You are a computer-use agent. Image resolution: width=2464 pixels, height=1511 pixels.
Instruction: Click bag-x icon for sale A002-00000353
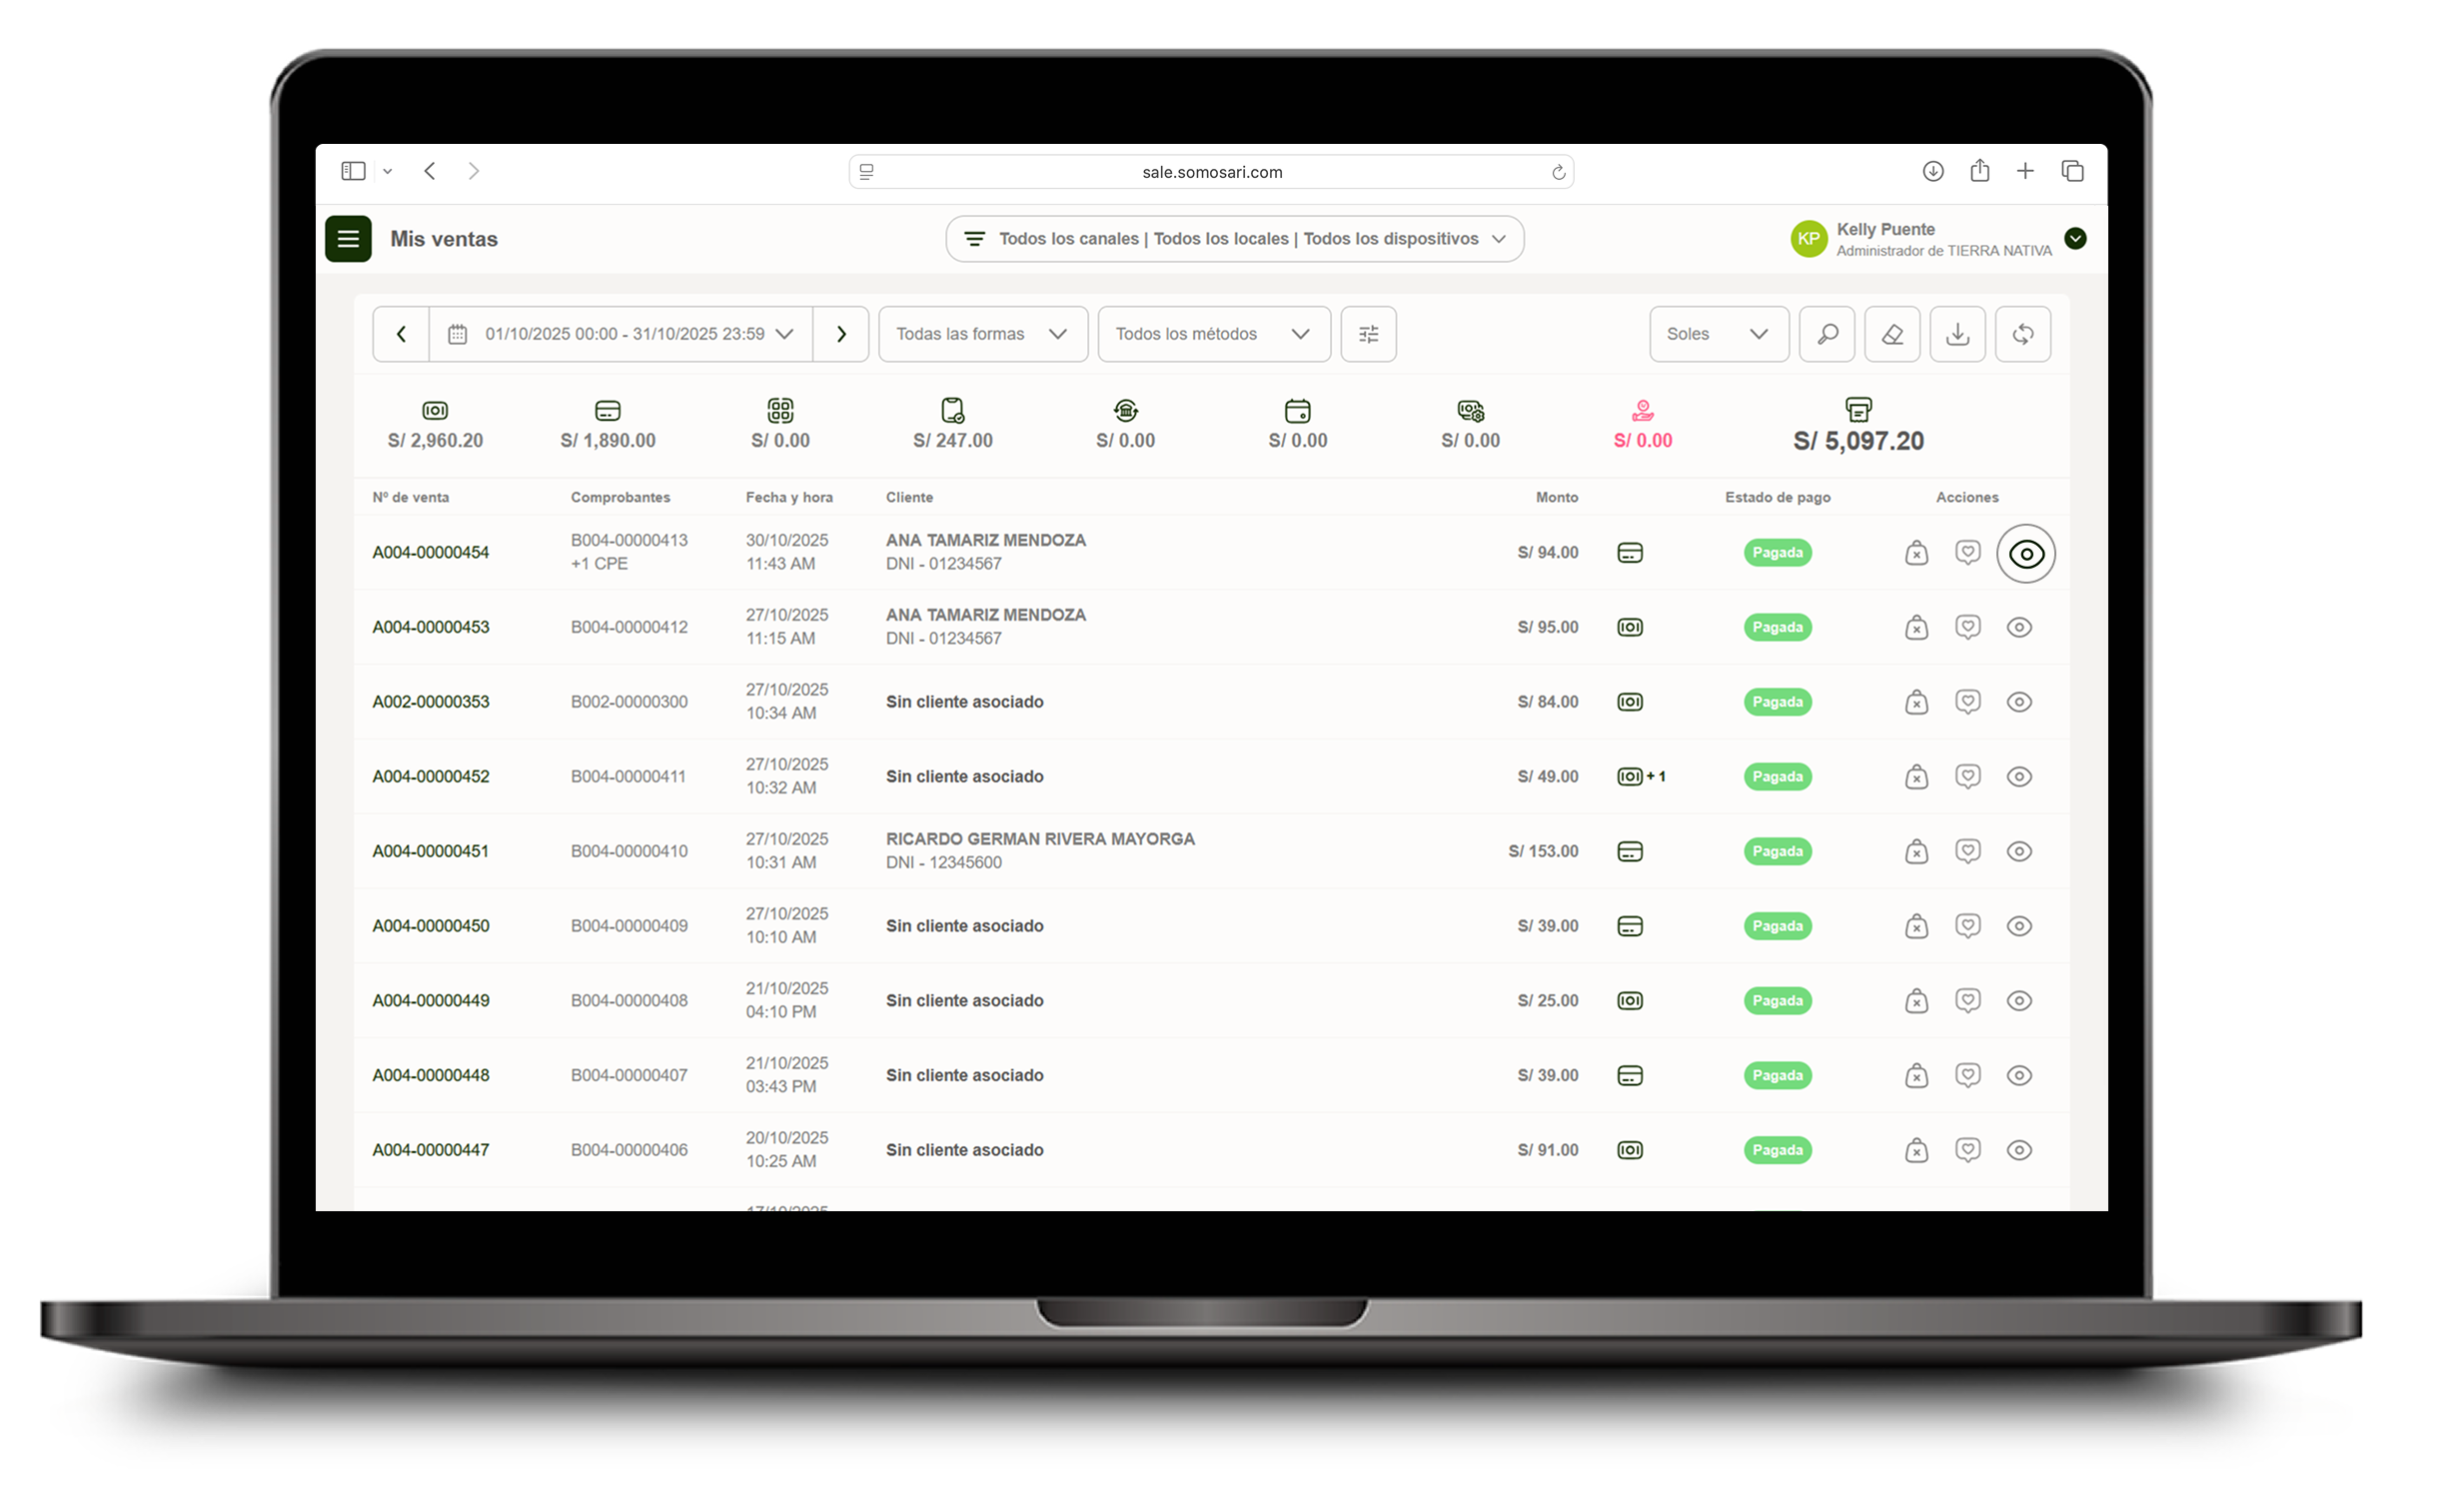[1916, 702]
